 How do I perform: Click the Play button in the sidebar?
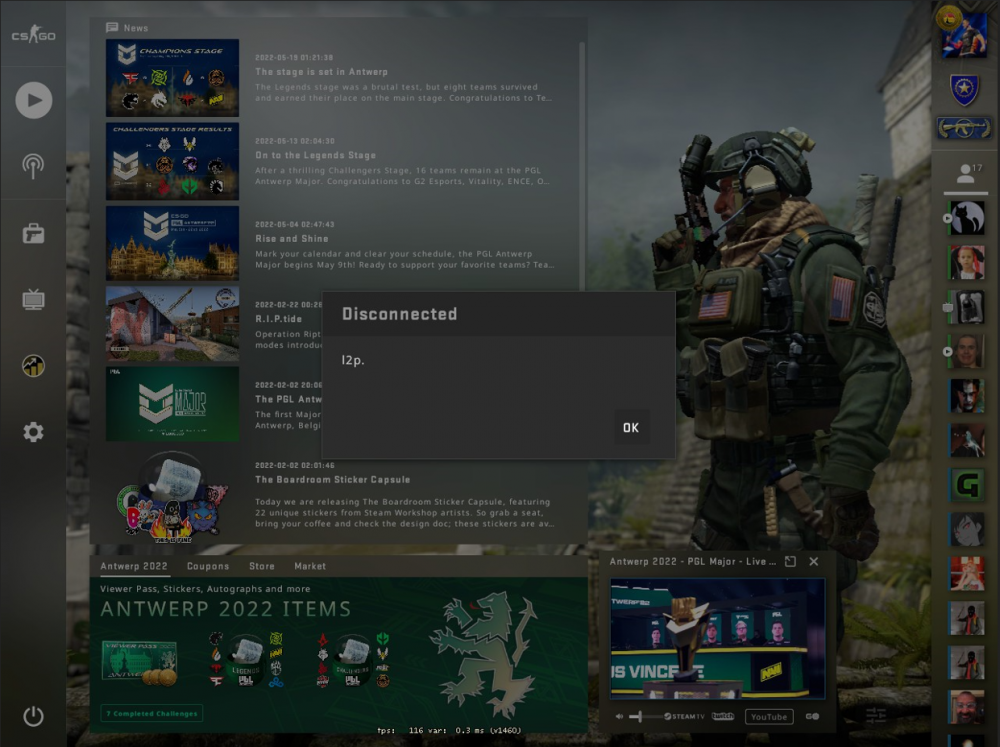34,100
